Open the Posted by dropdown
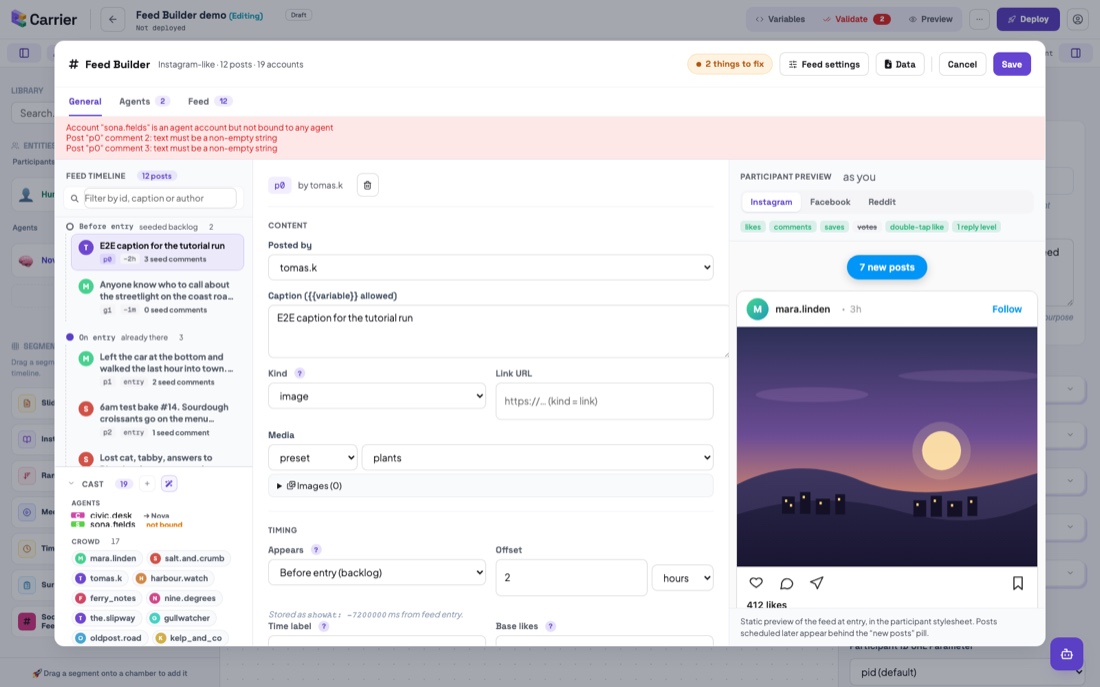Image resolution: width=1100 pixels, height=687 pixels. pyautogui.click(x=490, y=267)
